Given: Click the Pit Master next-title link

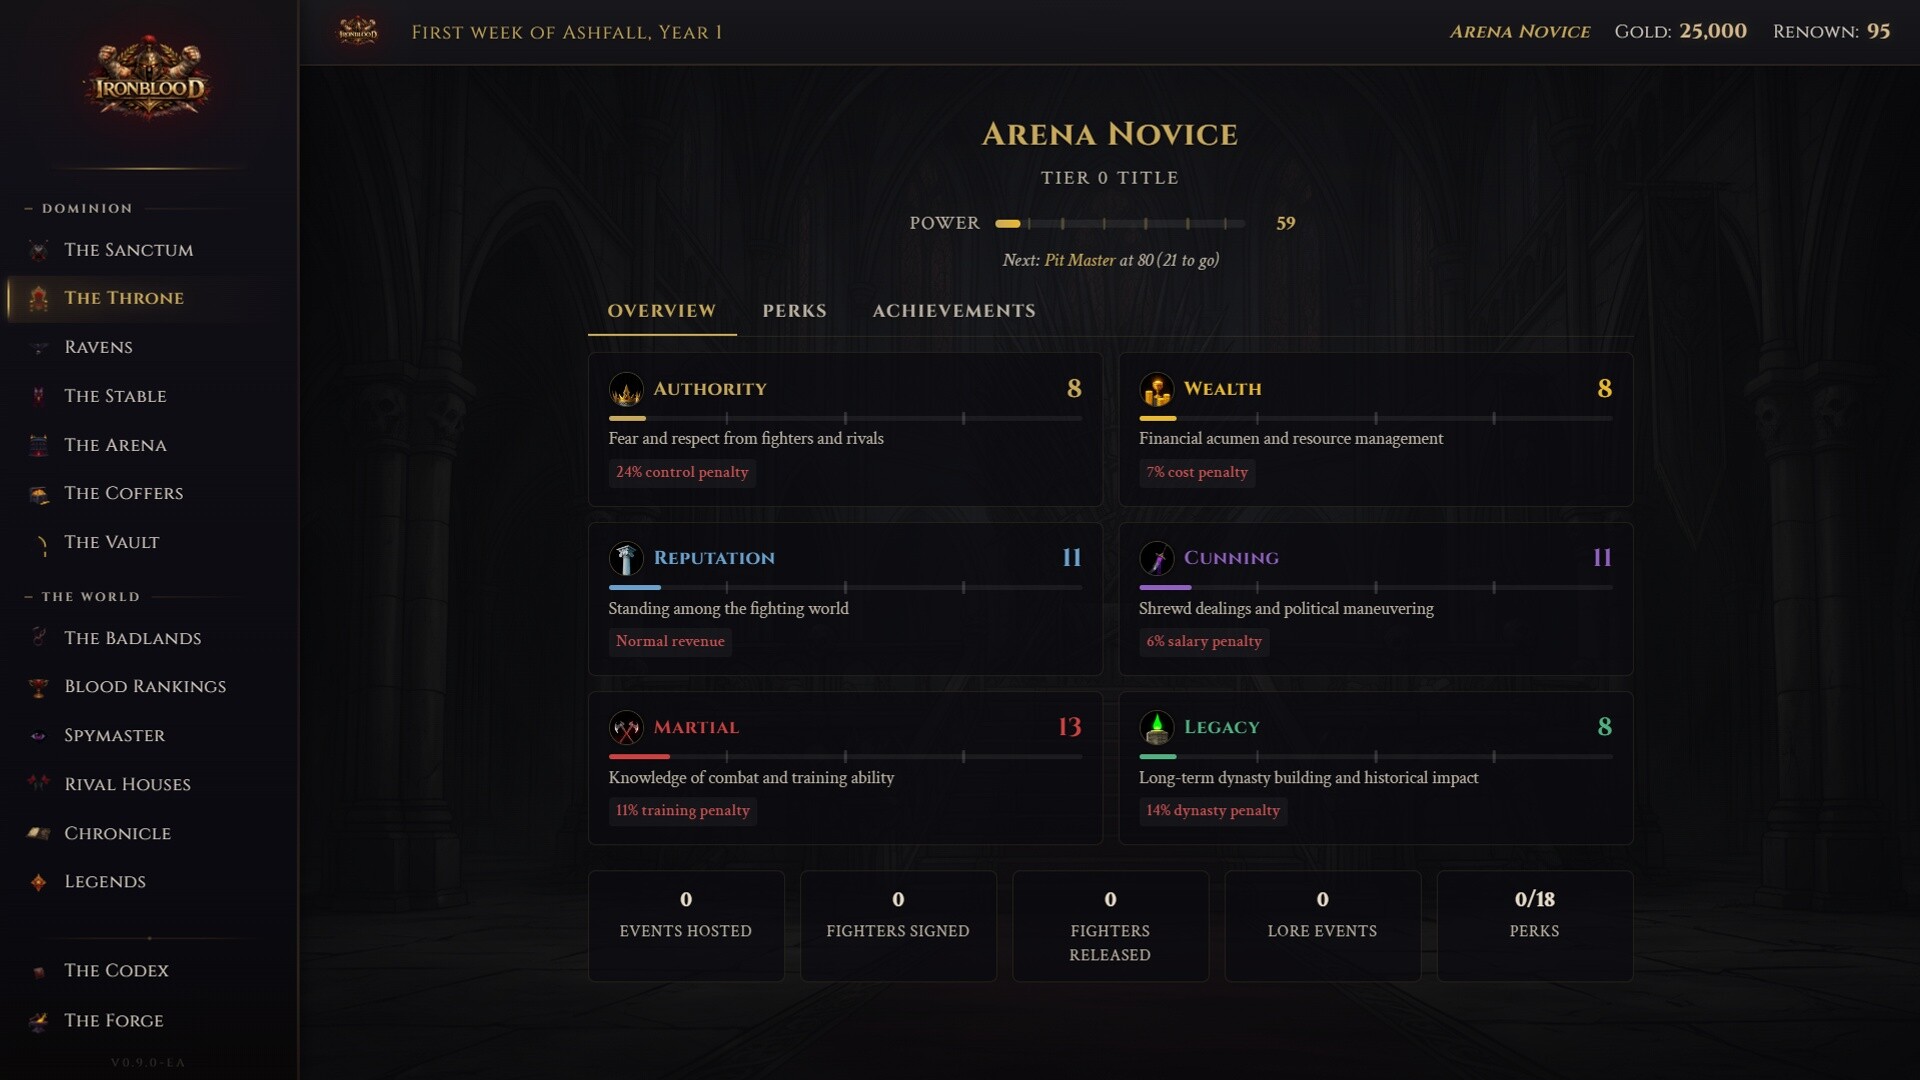Looking at the screenshot, I should (x=1079, y=260).
